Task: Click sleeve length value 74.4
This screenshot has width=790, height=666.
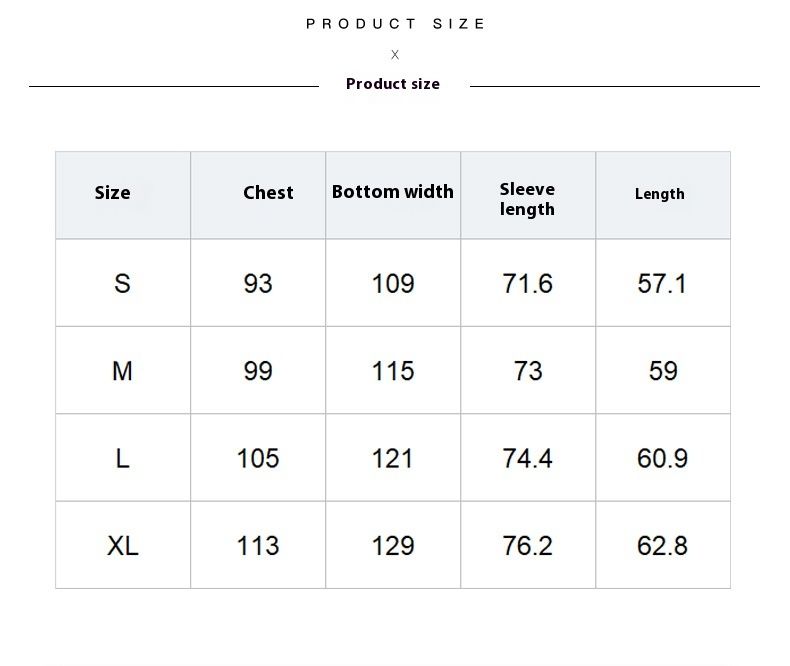Action: click(x=527, y=459)
